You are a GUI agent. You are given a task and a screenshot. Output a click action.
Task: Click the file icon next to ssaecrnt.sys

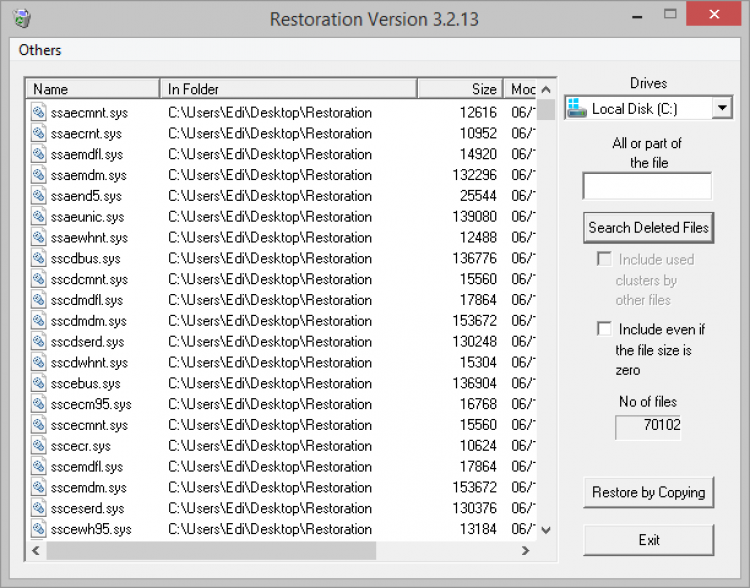point(39,133)
